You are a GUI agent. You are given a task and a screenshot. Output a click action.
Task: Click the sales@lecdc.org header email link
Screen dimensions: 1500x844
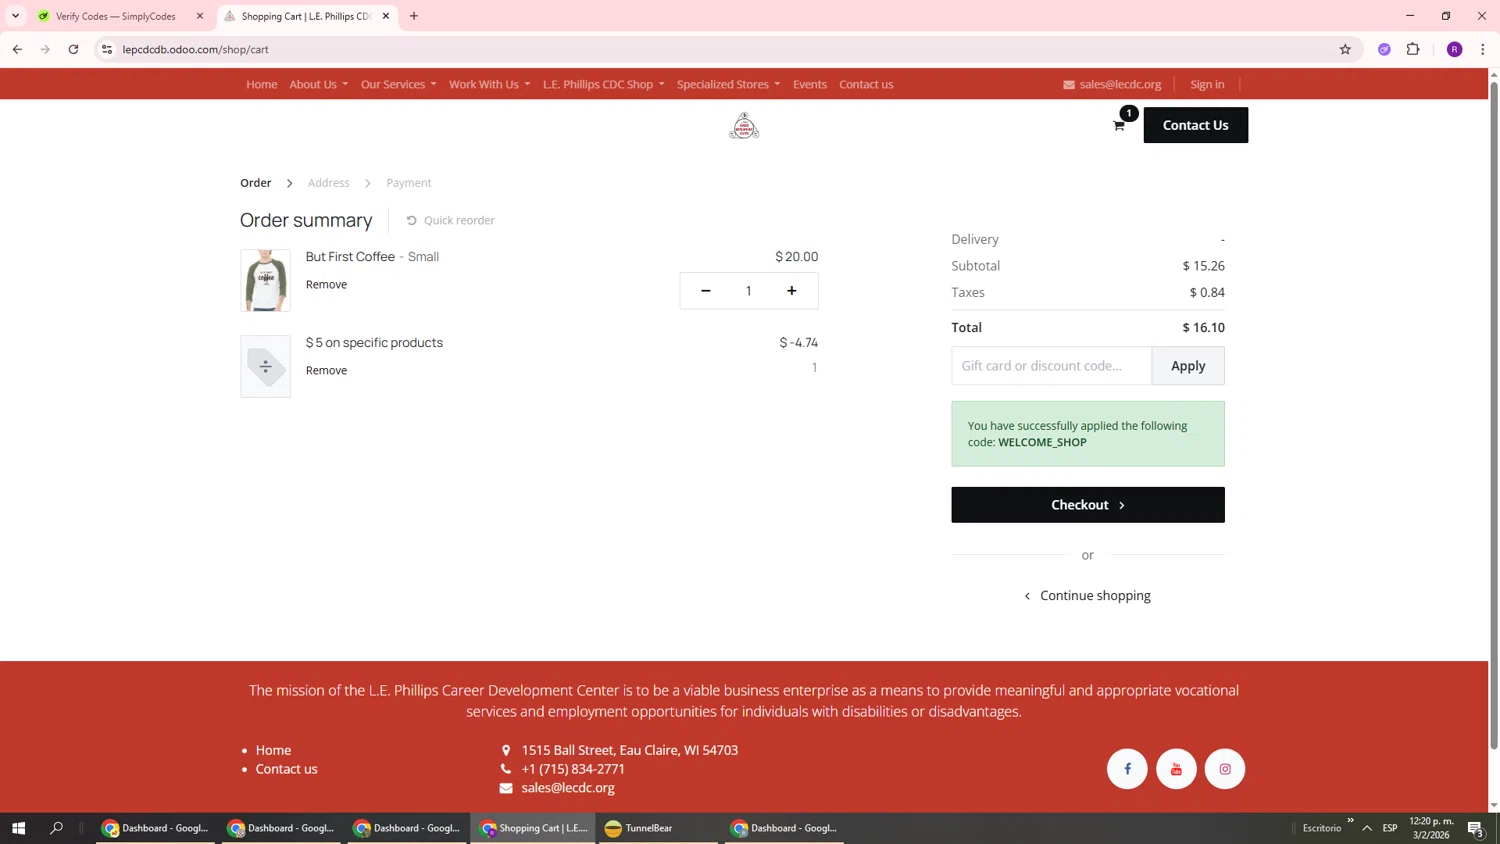click(x=1112, y=84)
